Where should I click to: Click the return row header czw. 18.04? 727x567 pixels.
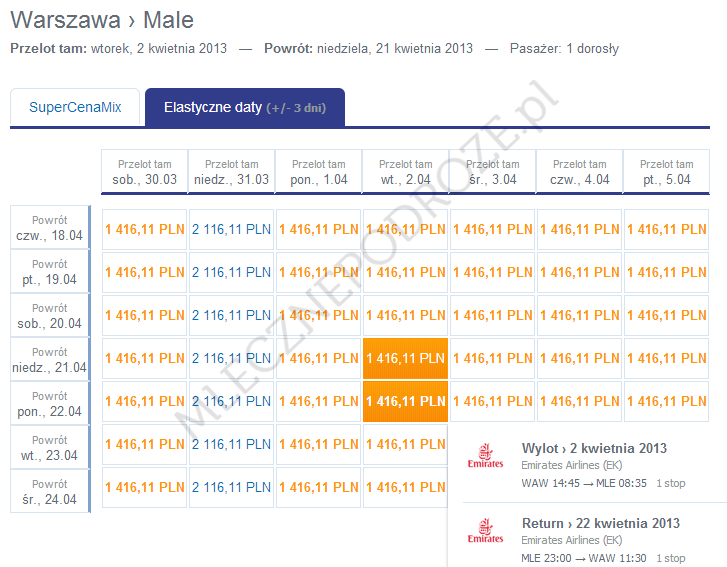tap(50, 228)
